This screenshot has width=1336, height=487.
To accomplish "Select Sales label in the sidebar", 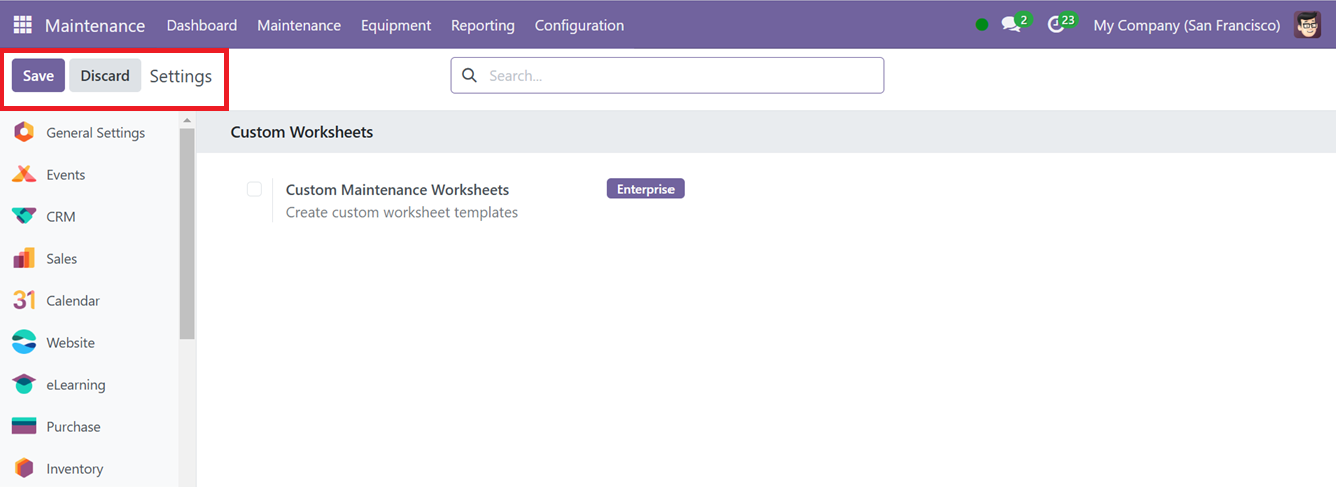I will [62, 258].
